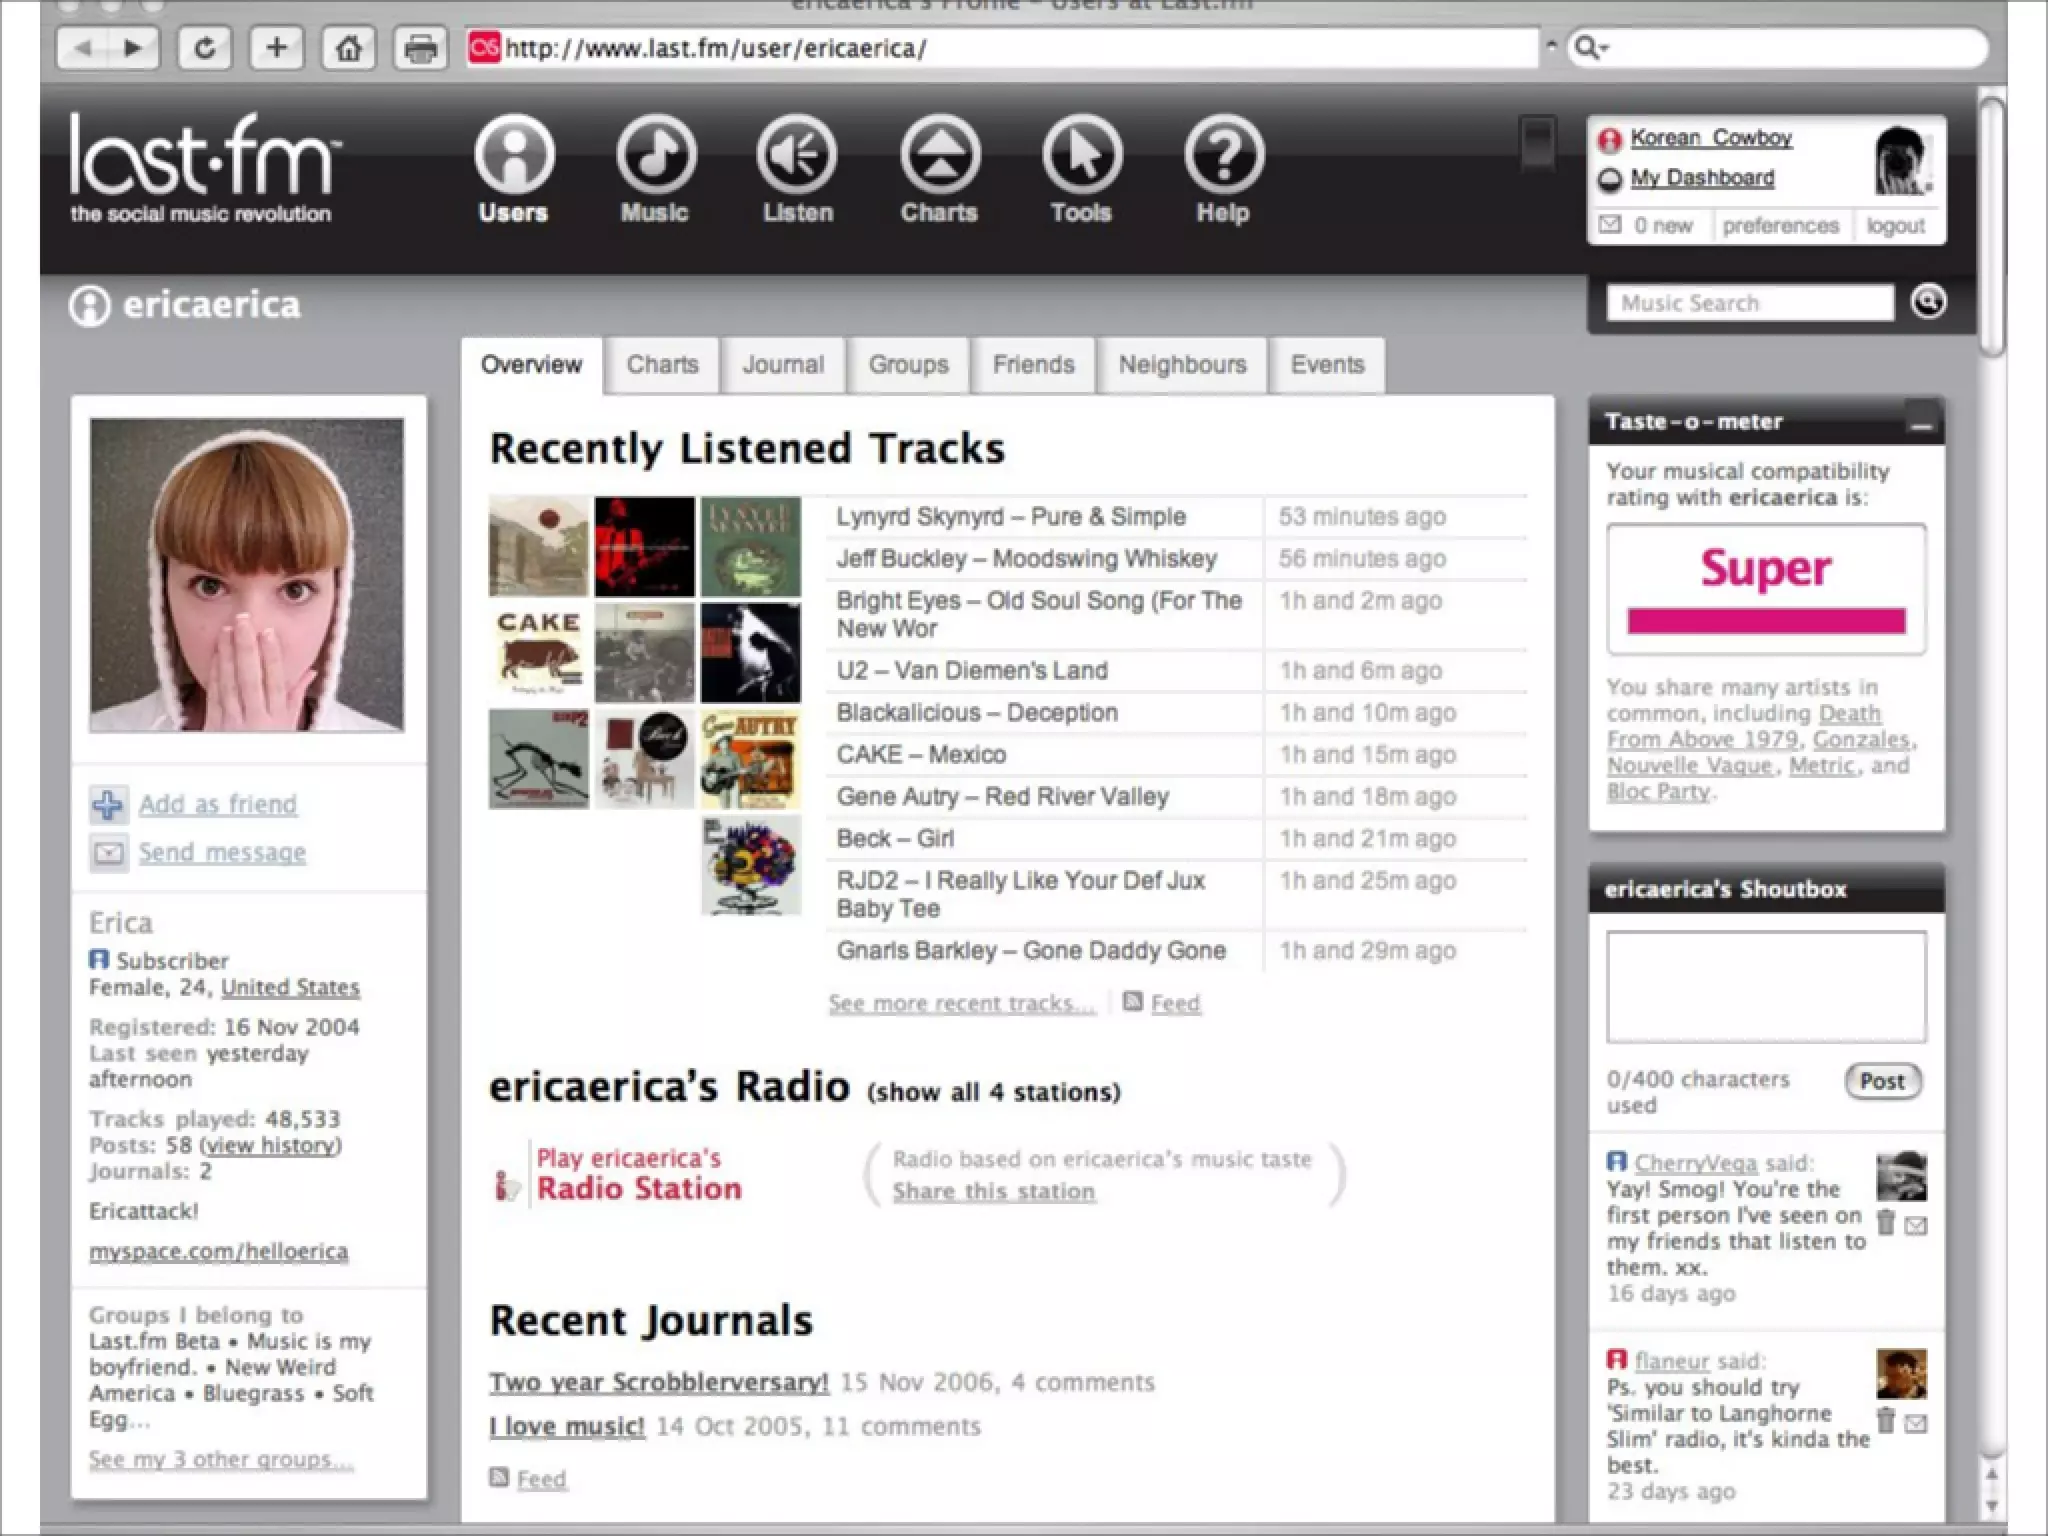Open the Charts navigation icon
This screenshot has height=1536, width=2048.
(x=940, y=155)
